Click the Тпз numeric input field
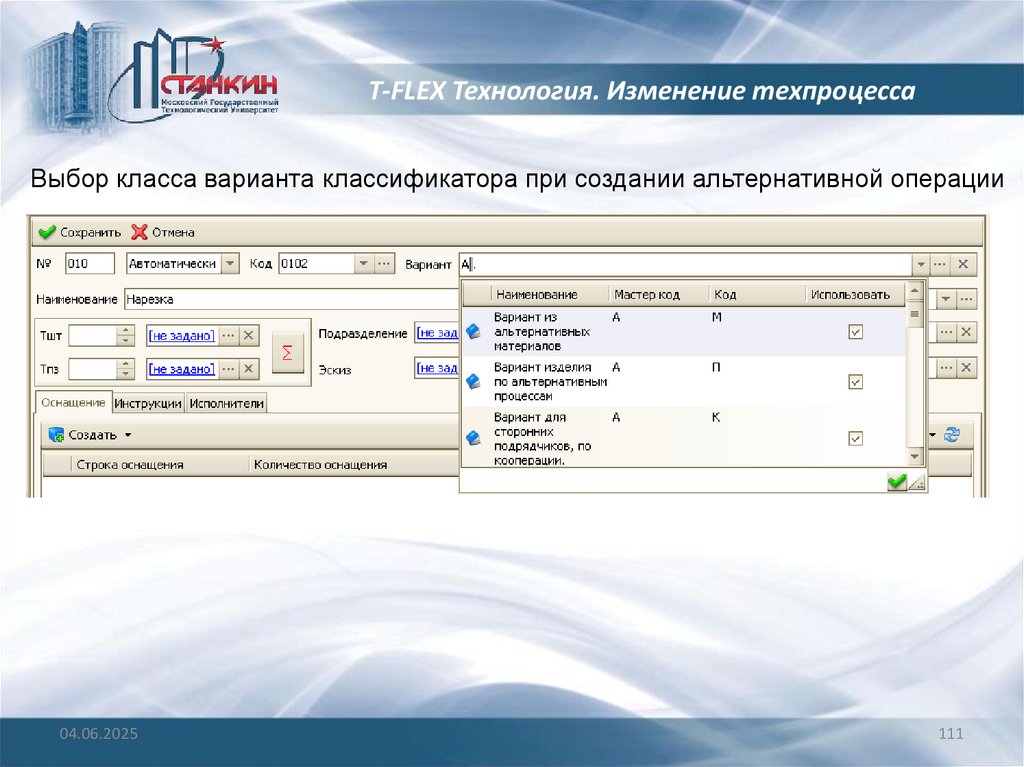The image size is (1024, 767). (x=93, y=368)
